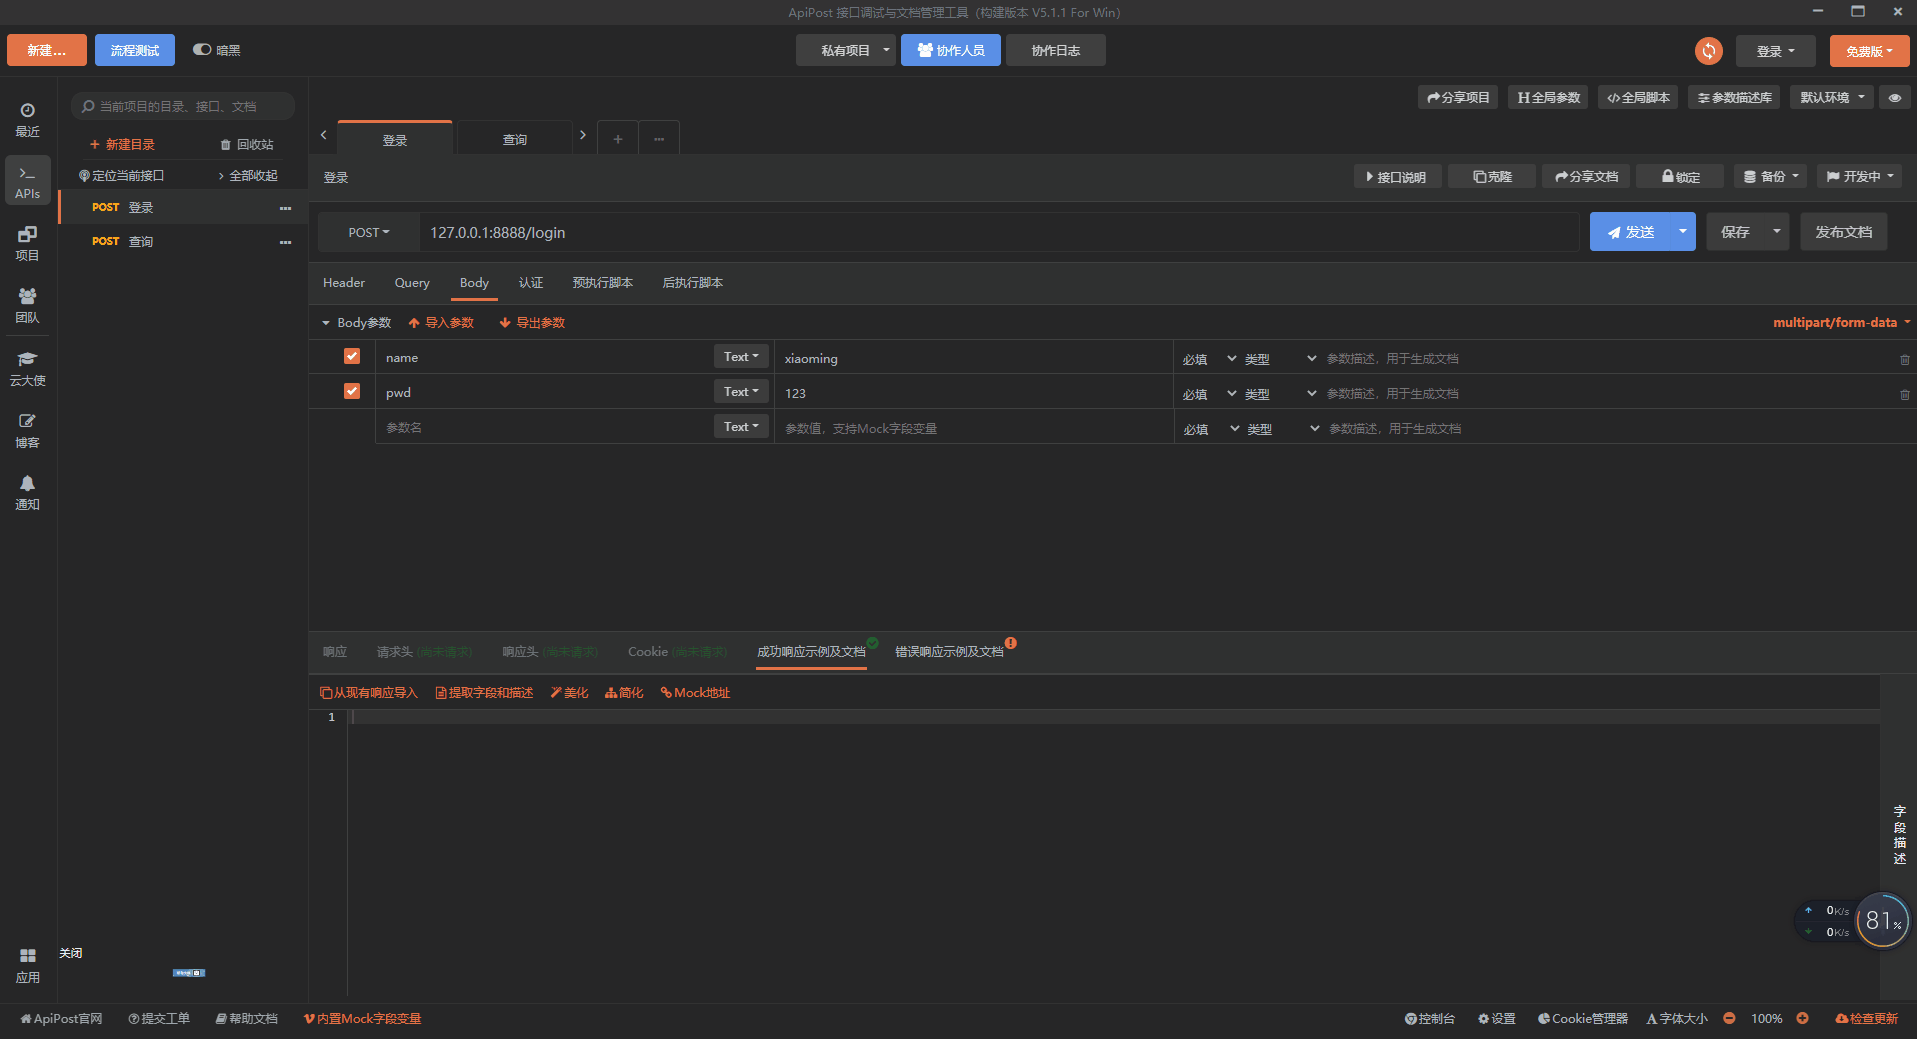This screenshot has height=1039, width=1917.
Task: Open 控制台 console from status bar
Action: click(1430, 1018)
